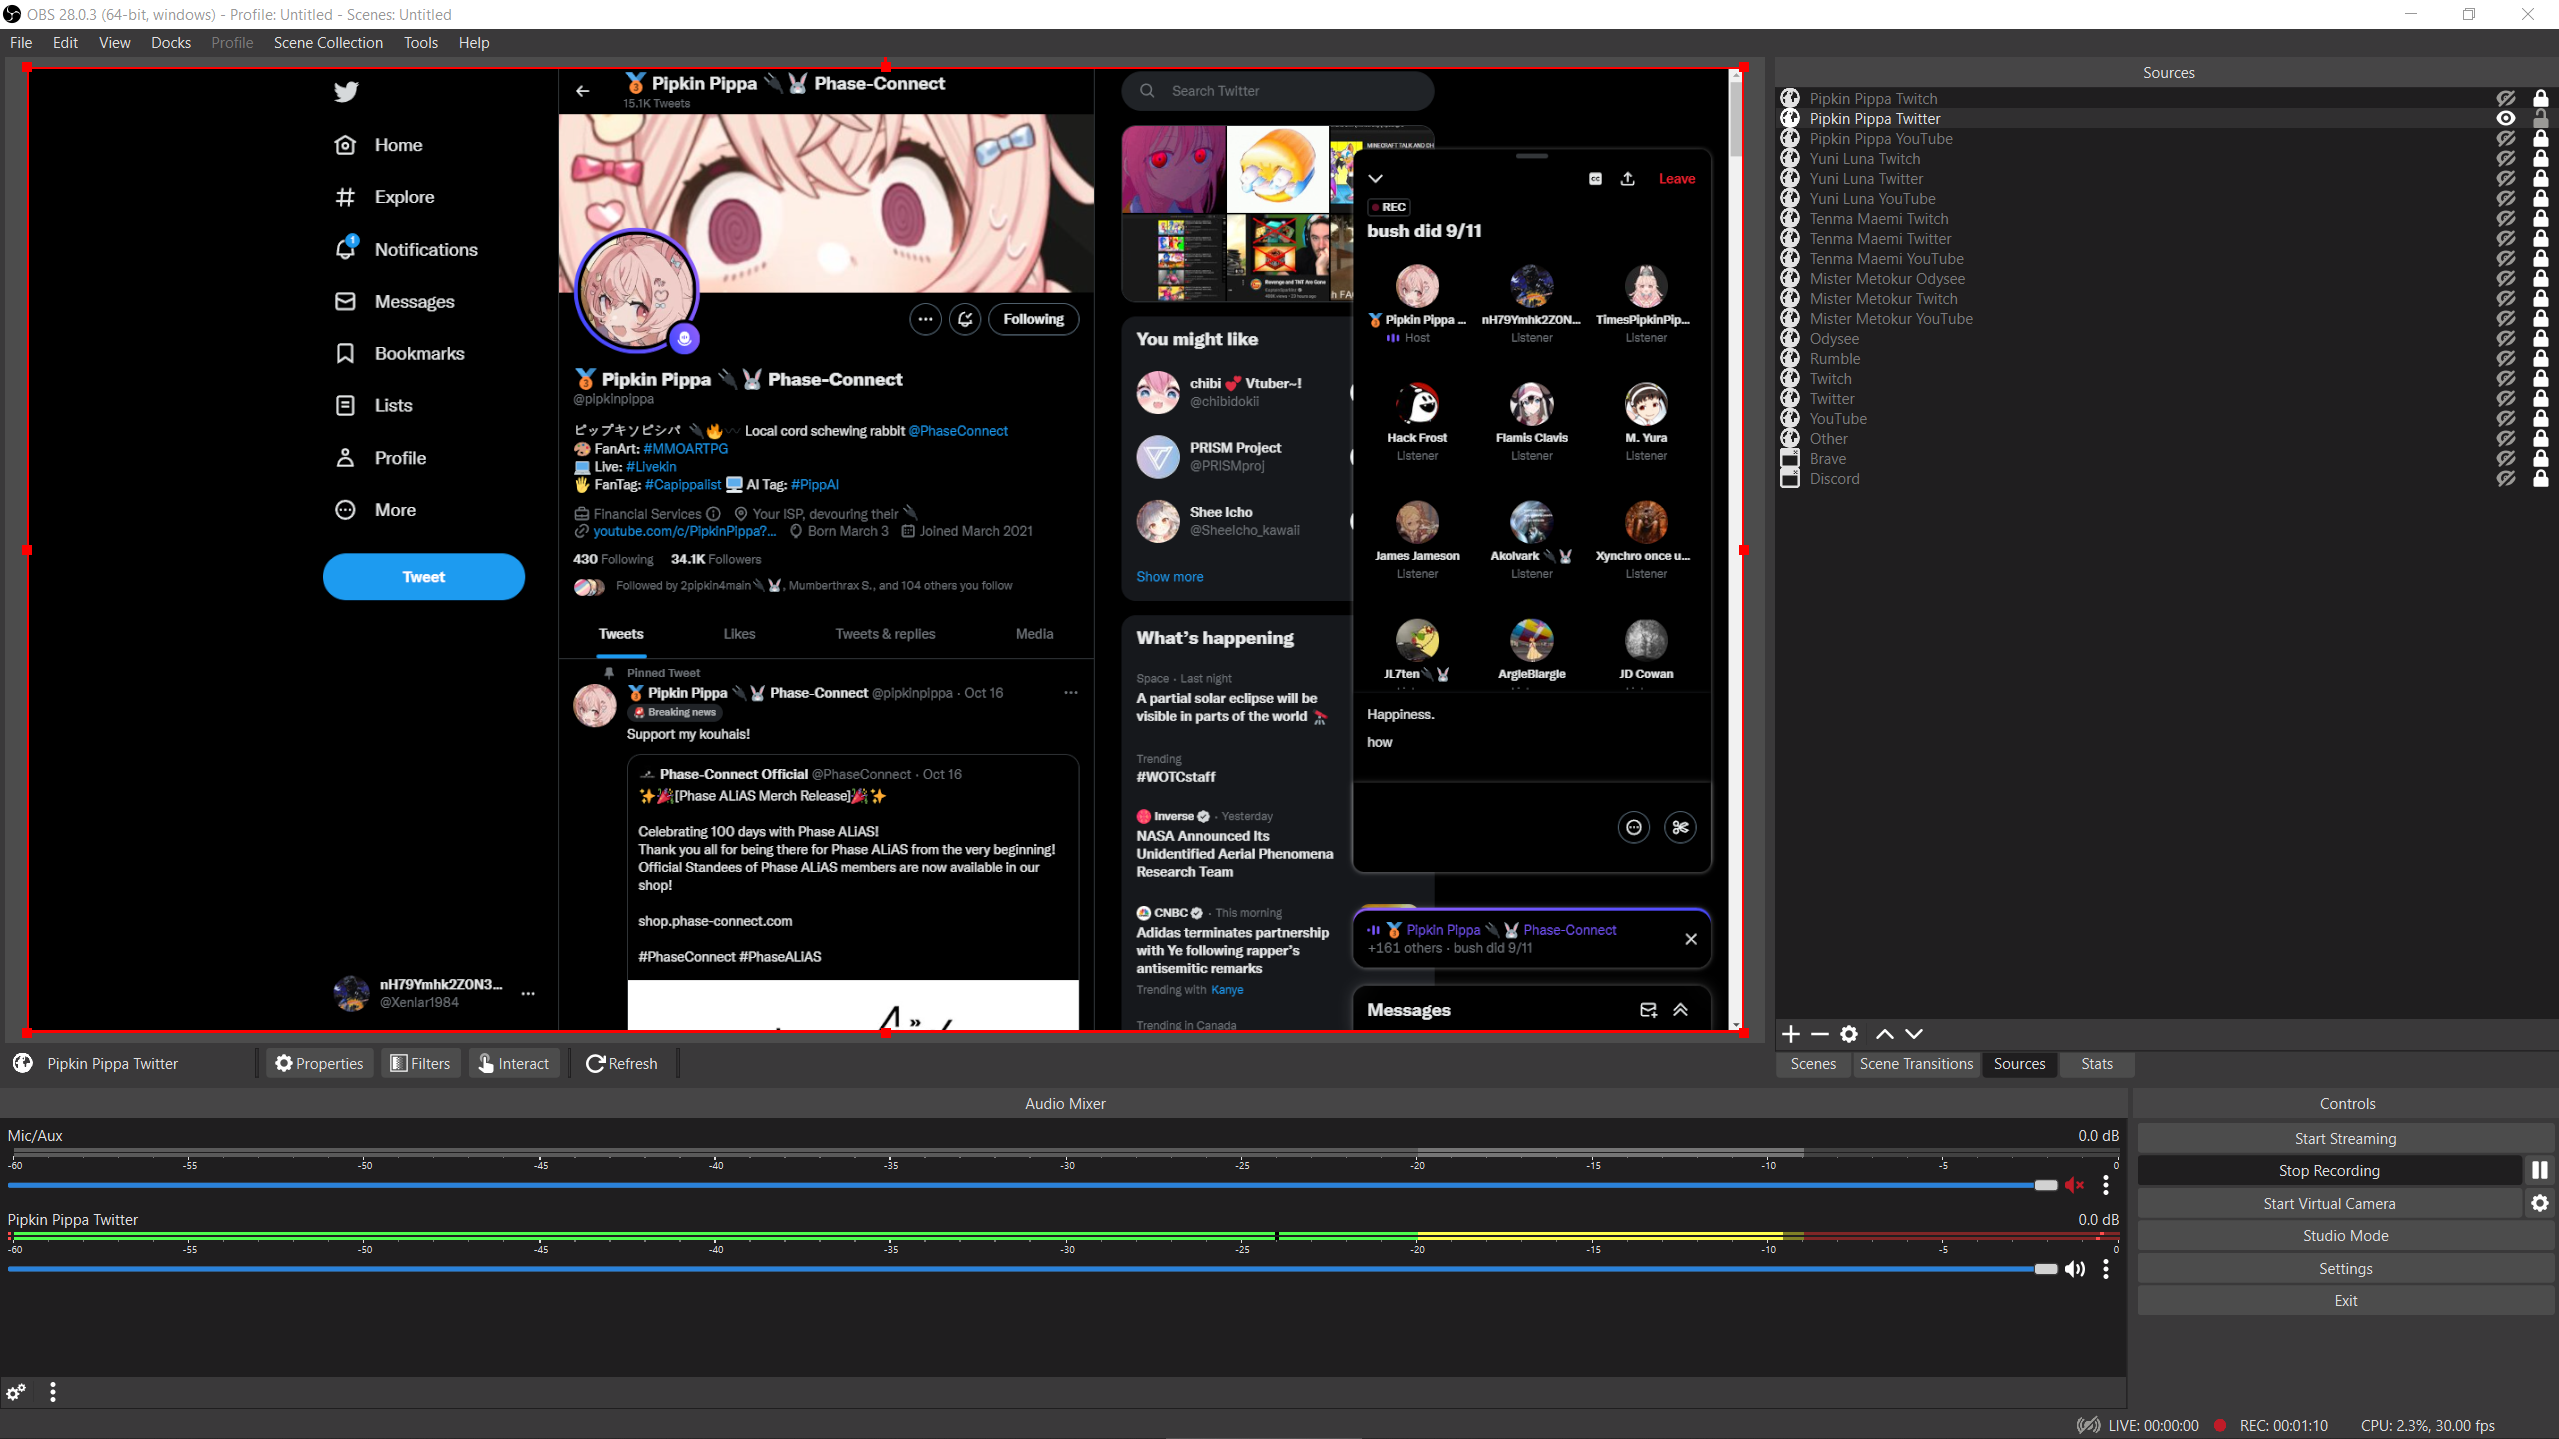Open Audio Mixer kebab menu at bottom left
Viewport: 2559px width, 1439px height.
tap(53, 1392)
